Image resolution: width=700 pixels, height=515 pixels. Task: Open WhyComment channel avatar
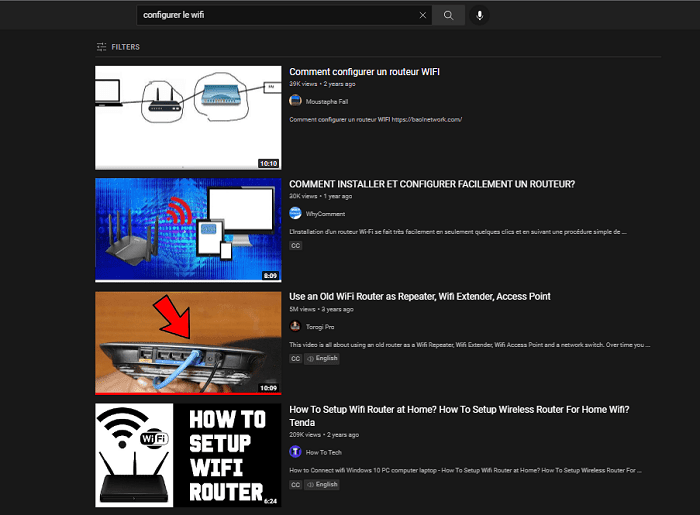click(295, 213)
